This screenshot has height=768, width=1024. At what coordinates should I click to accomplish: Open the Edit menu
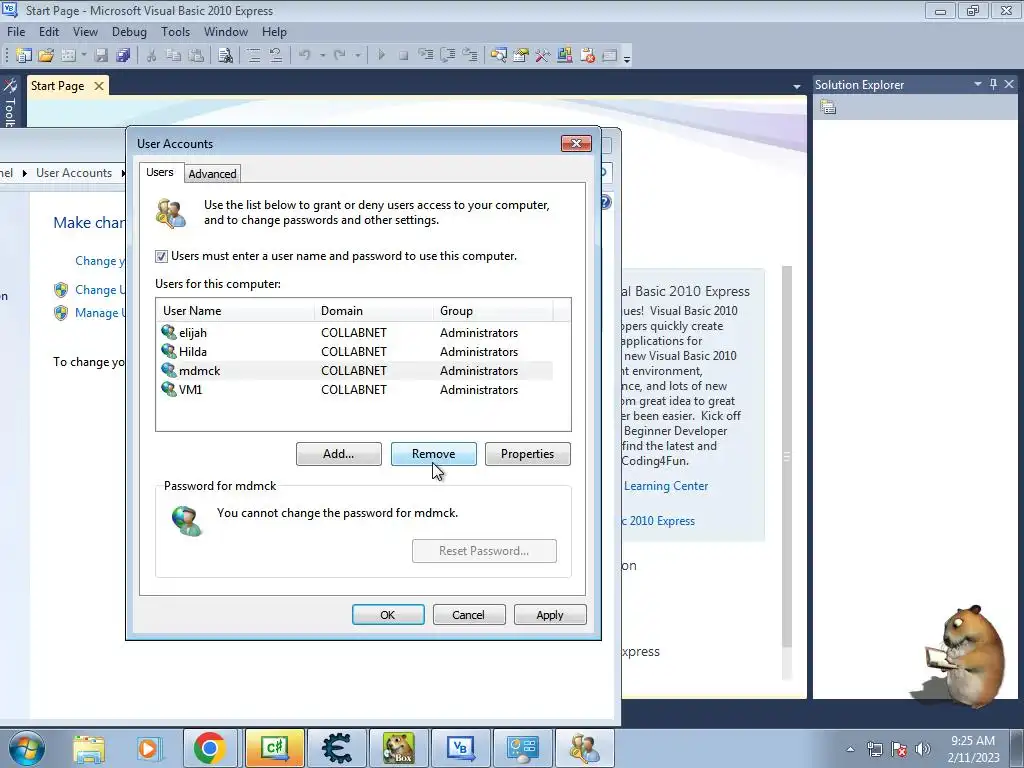click(49, 31)
